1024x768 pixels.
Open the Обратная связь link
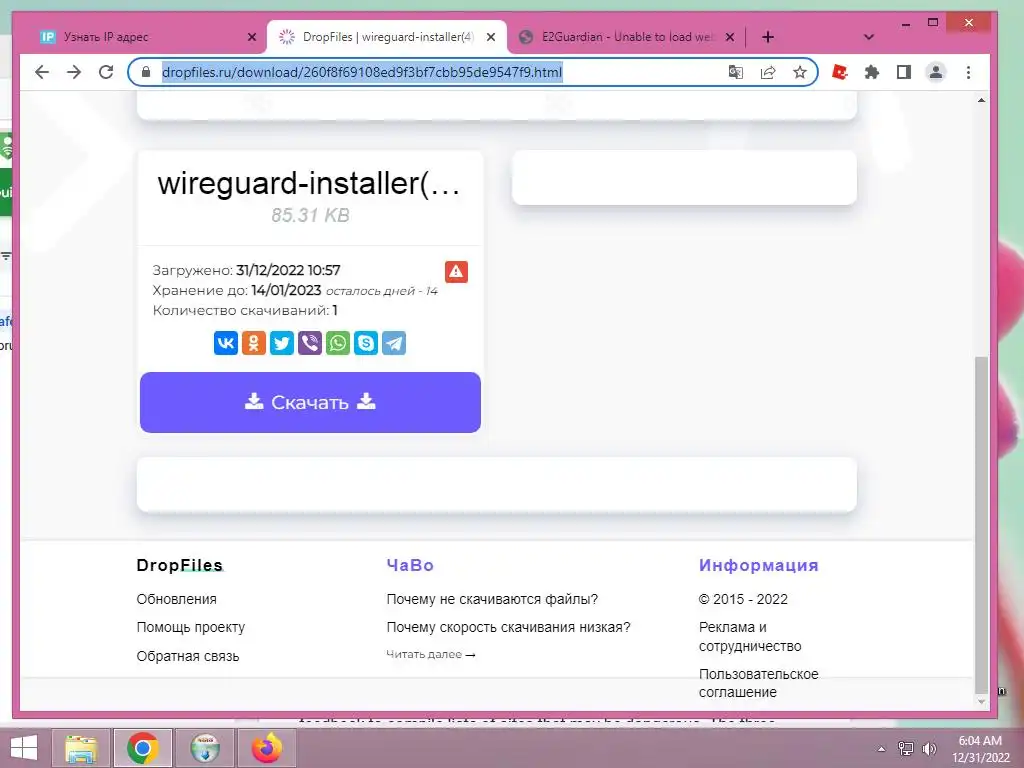[188, 656]
